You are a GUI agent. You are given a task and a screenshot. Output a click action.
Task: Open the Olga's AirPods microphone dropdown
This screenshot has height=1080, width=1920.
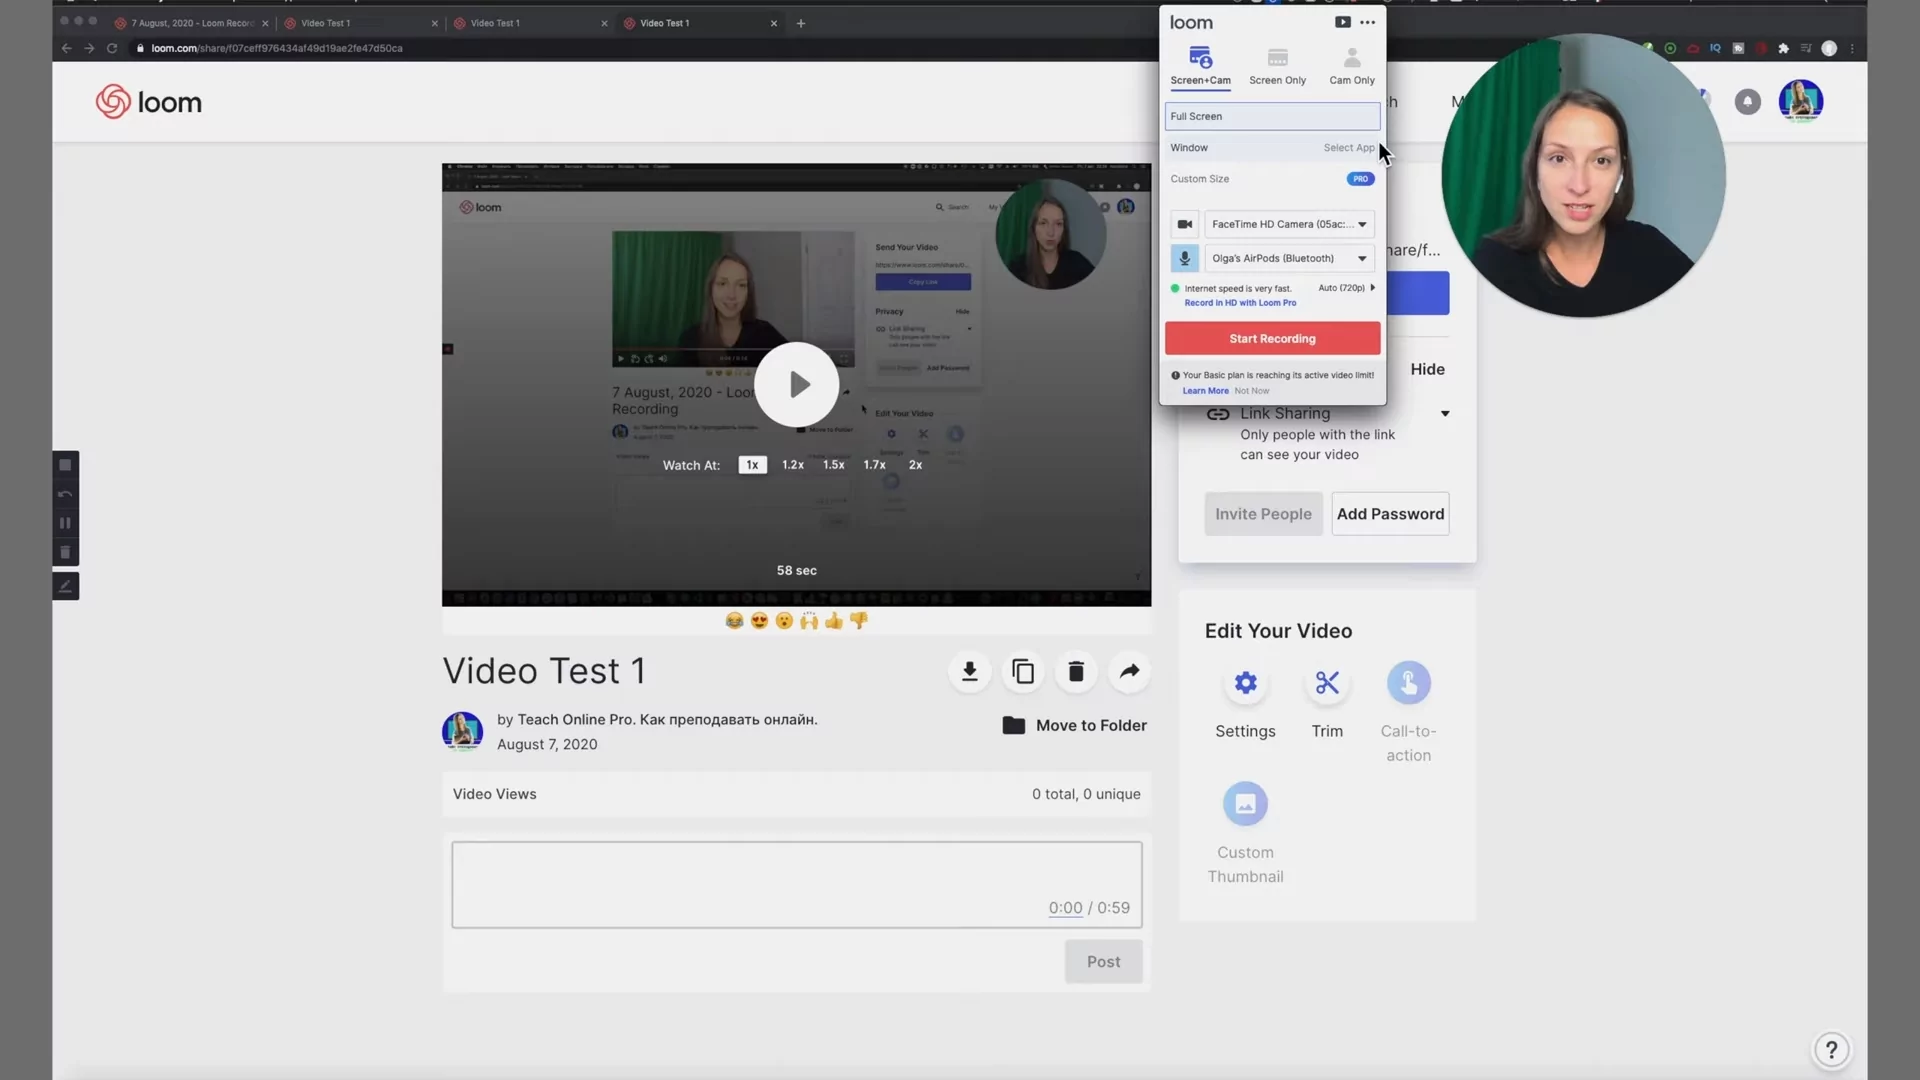tap(1289, 258)
